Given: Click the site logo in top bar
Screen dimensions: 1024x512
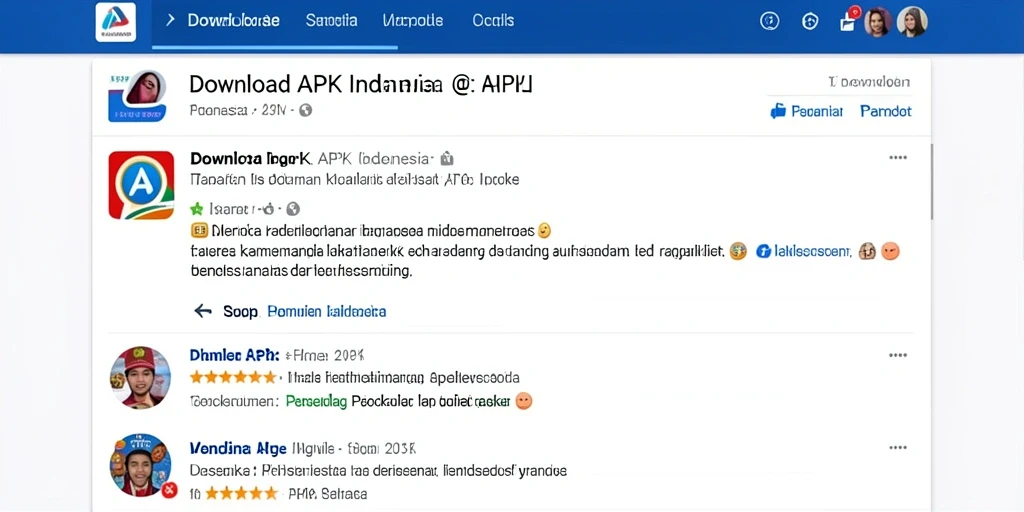Looking at the screenshot, I should point(116,22).
